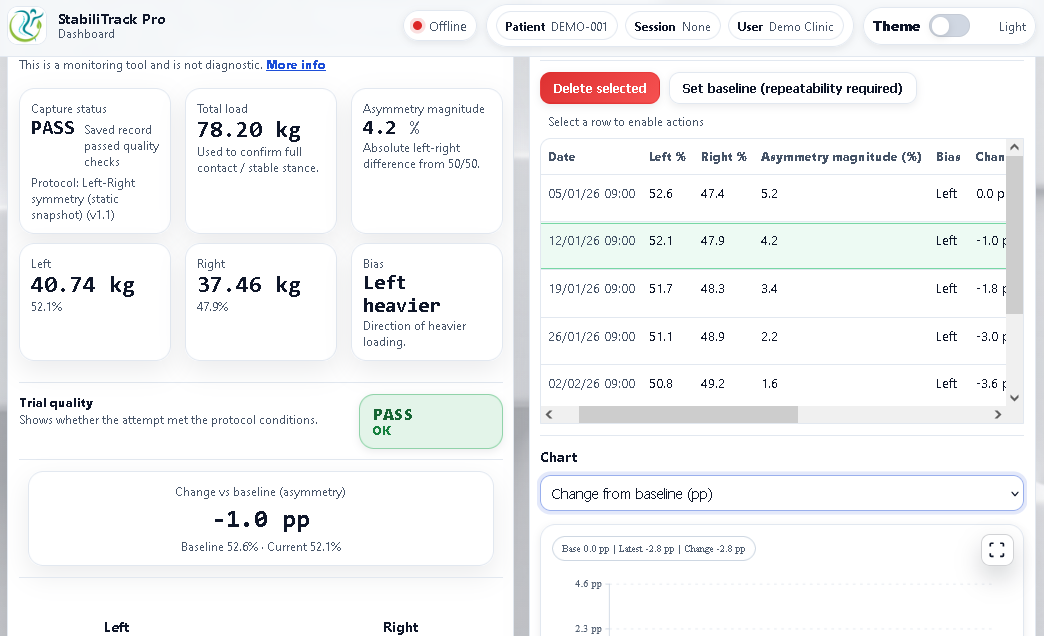Click the 50.8 Left % cell
This screenshot has width=1044, height=636.
660,384
